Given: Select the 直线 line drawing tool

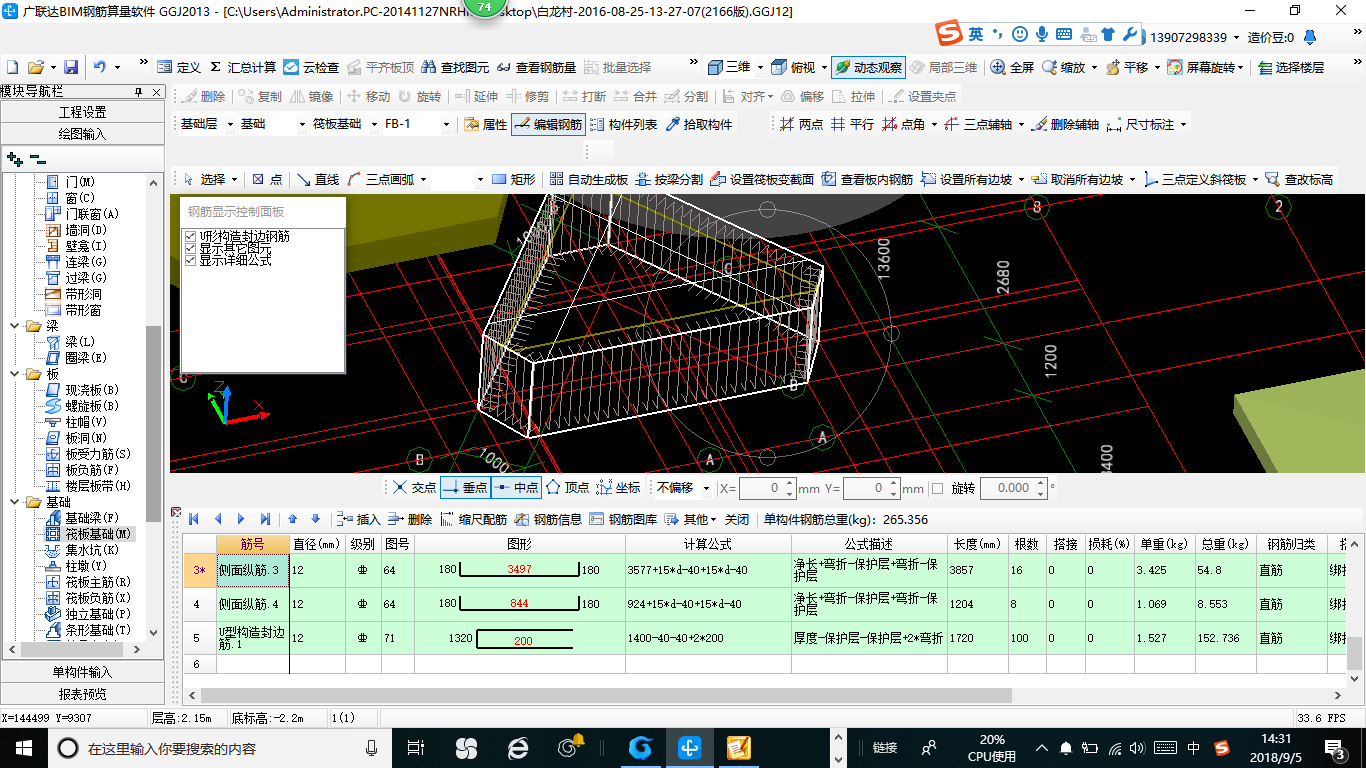Looking at the screenshot, I should click(x=318, y=179).
